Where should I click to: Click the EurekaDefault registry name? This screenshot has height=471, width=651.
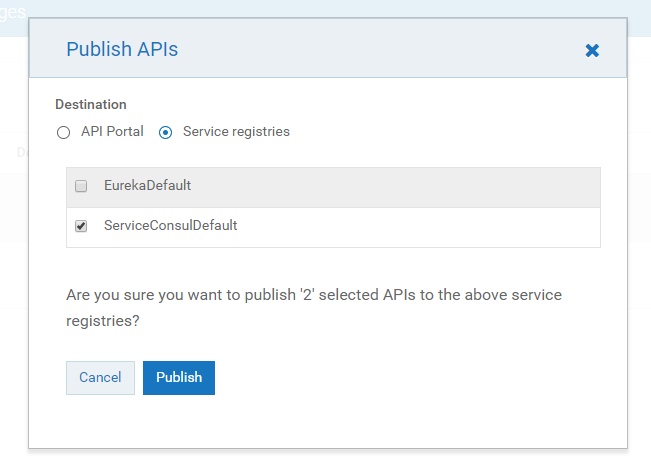pos(147,185)
